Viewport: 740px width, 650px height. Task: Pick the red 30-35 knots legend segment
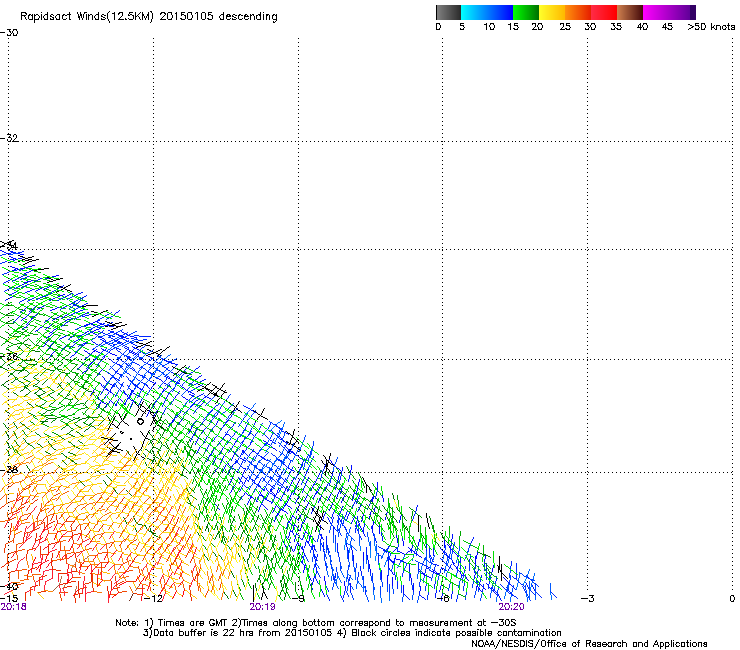tap(604, 12)
